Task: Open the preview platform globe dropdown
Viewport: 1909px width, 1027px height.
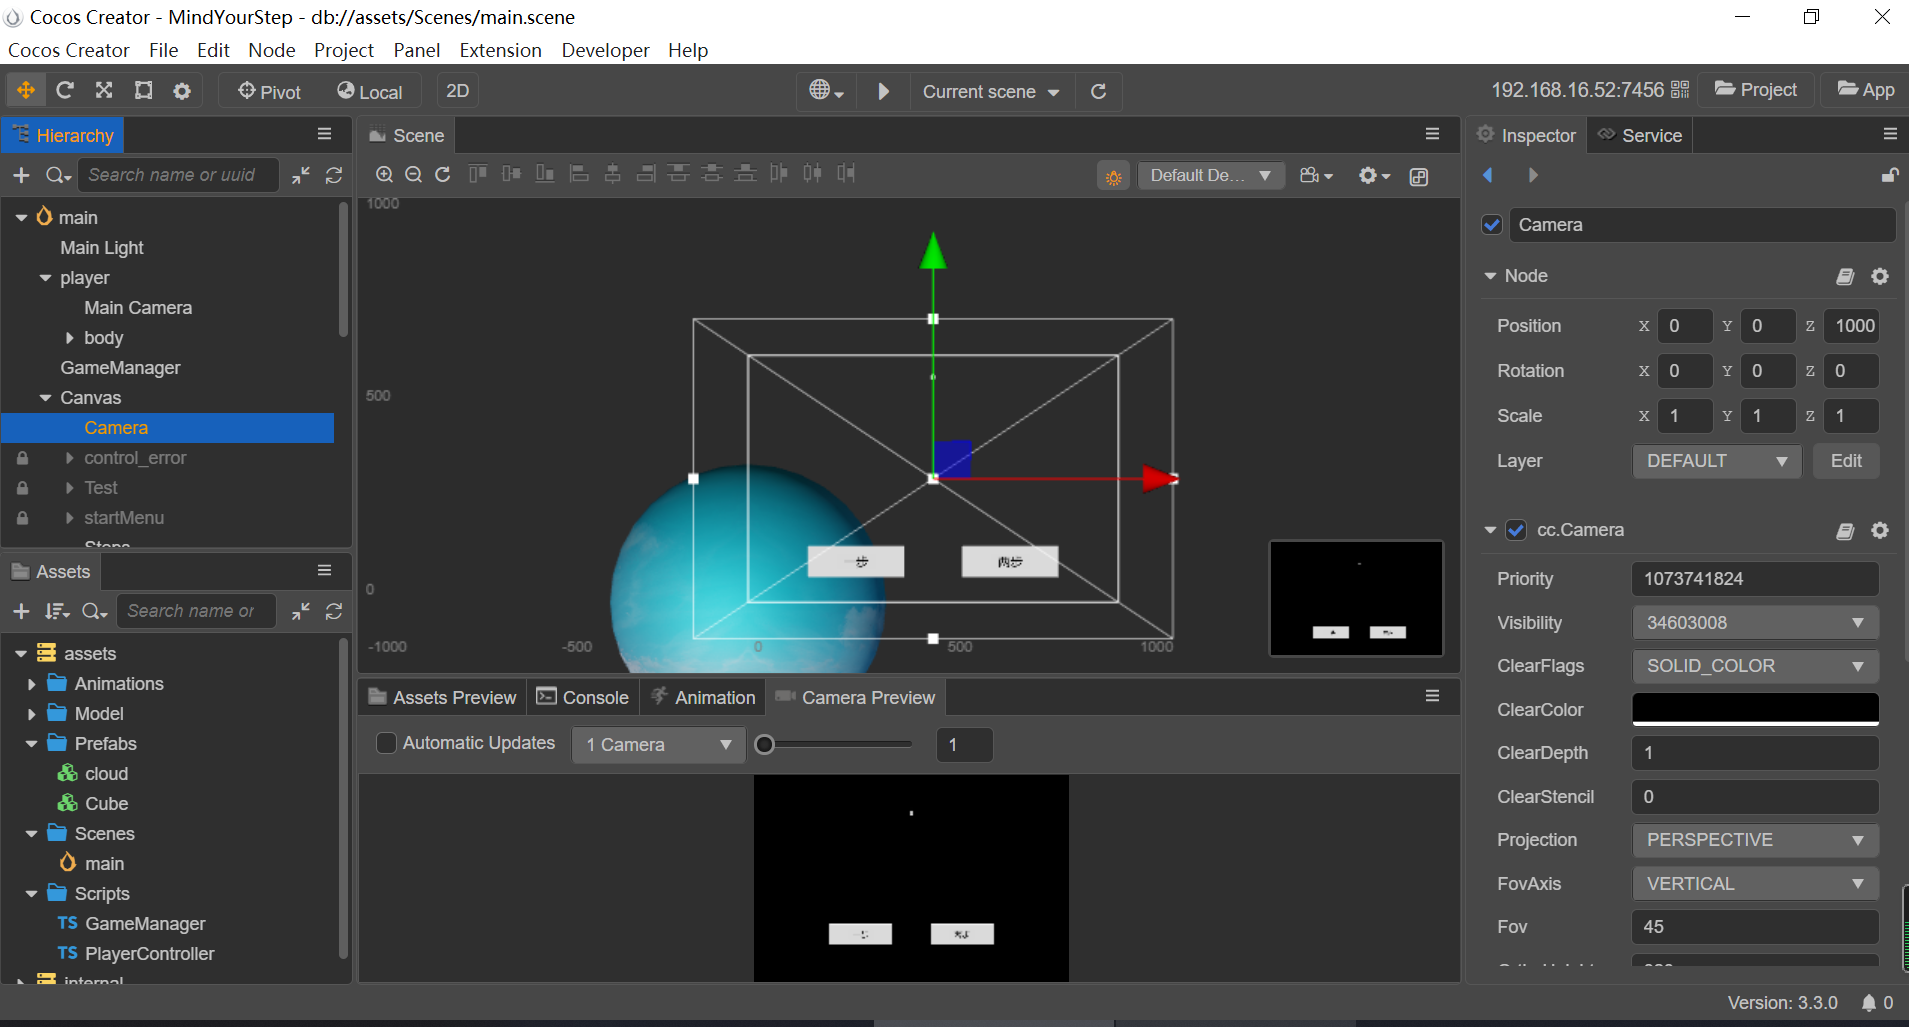Action: [x=826, y=91]
